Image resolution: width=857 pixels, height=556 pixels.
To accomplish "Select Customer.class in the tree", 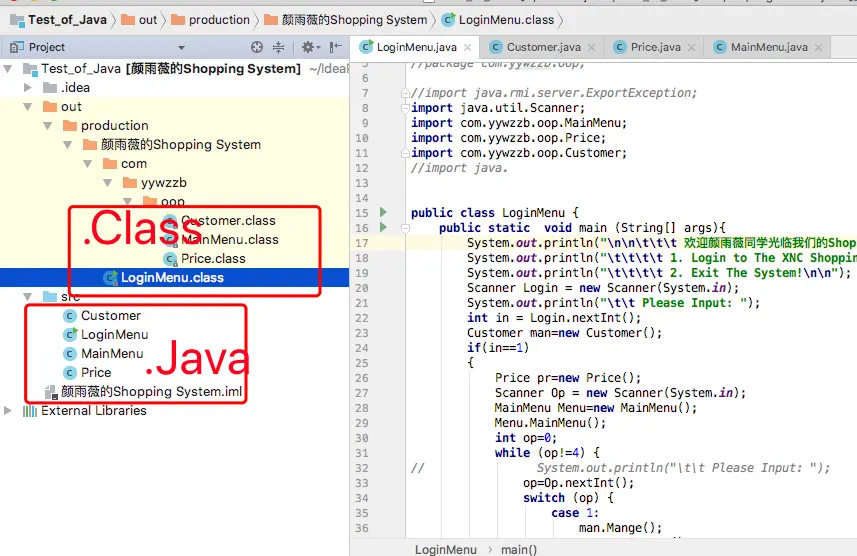I will point(228,220).
